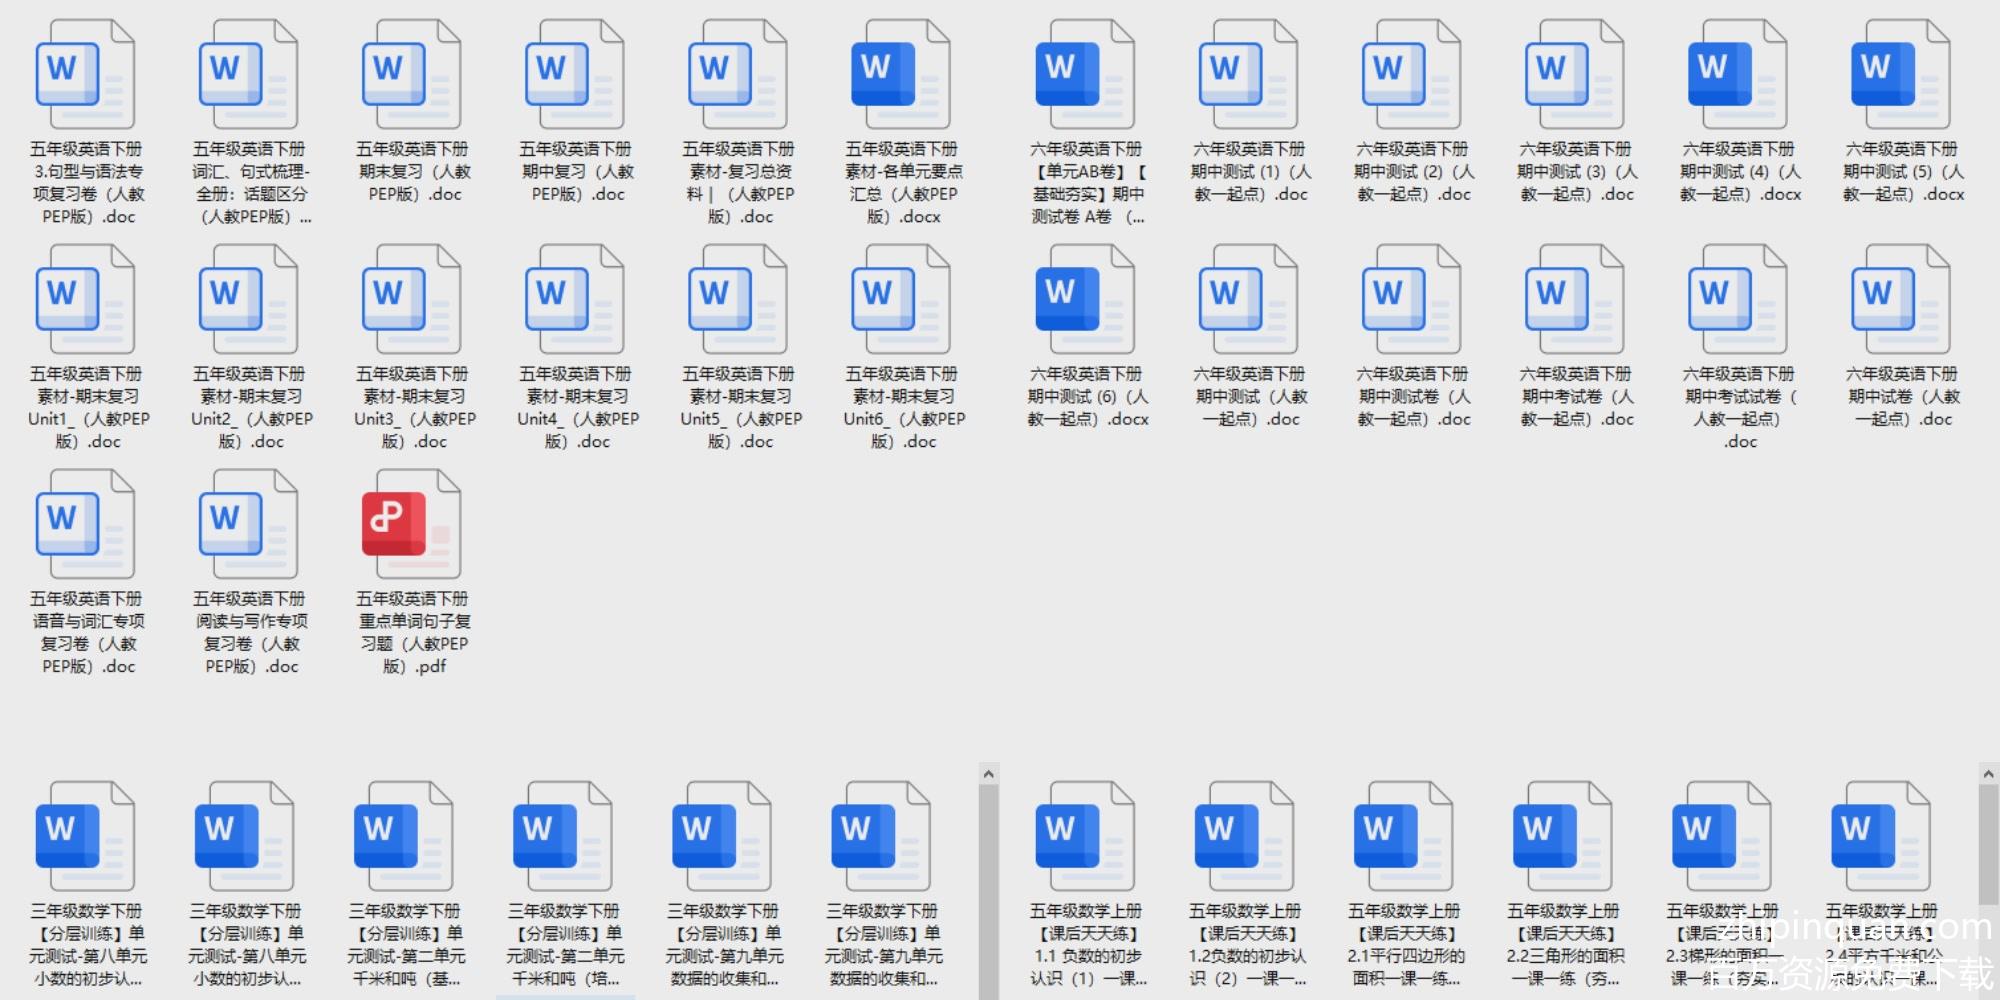Screen dimensions: 2000x1000
Task: Select 素材-期末复习 Unit2 document
Action: point(249,348)
